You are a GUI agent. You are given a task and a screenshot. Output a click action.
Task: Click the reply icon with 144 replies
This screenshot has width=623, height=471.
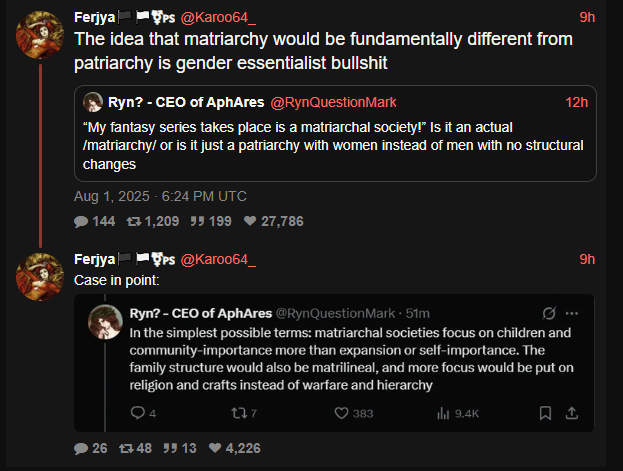[x=81, y=221]
